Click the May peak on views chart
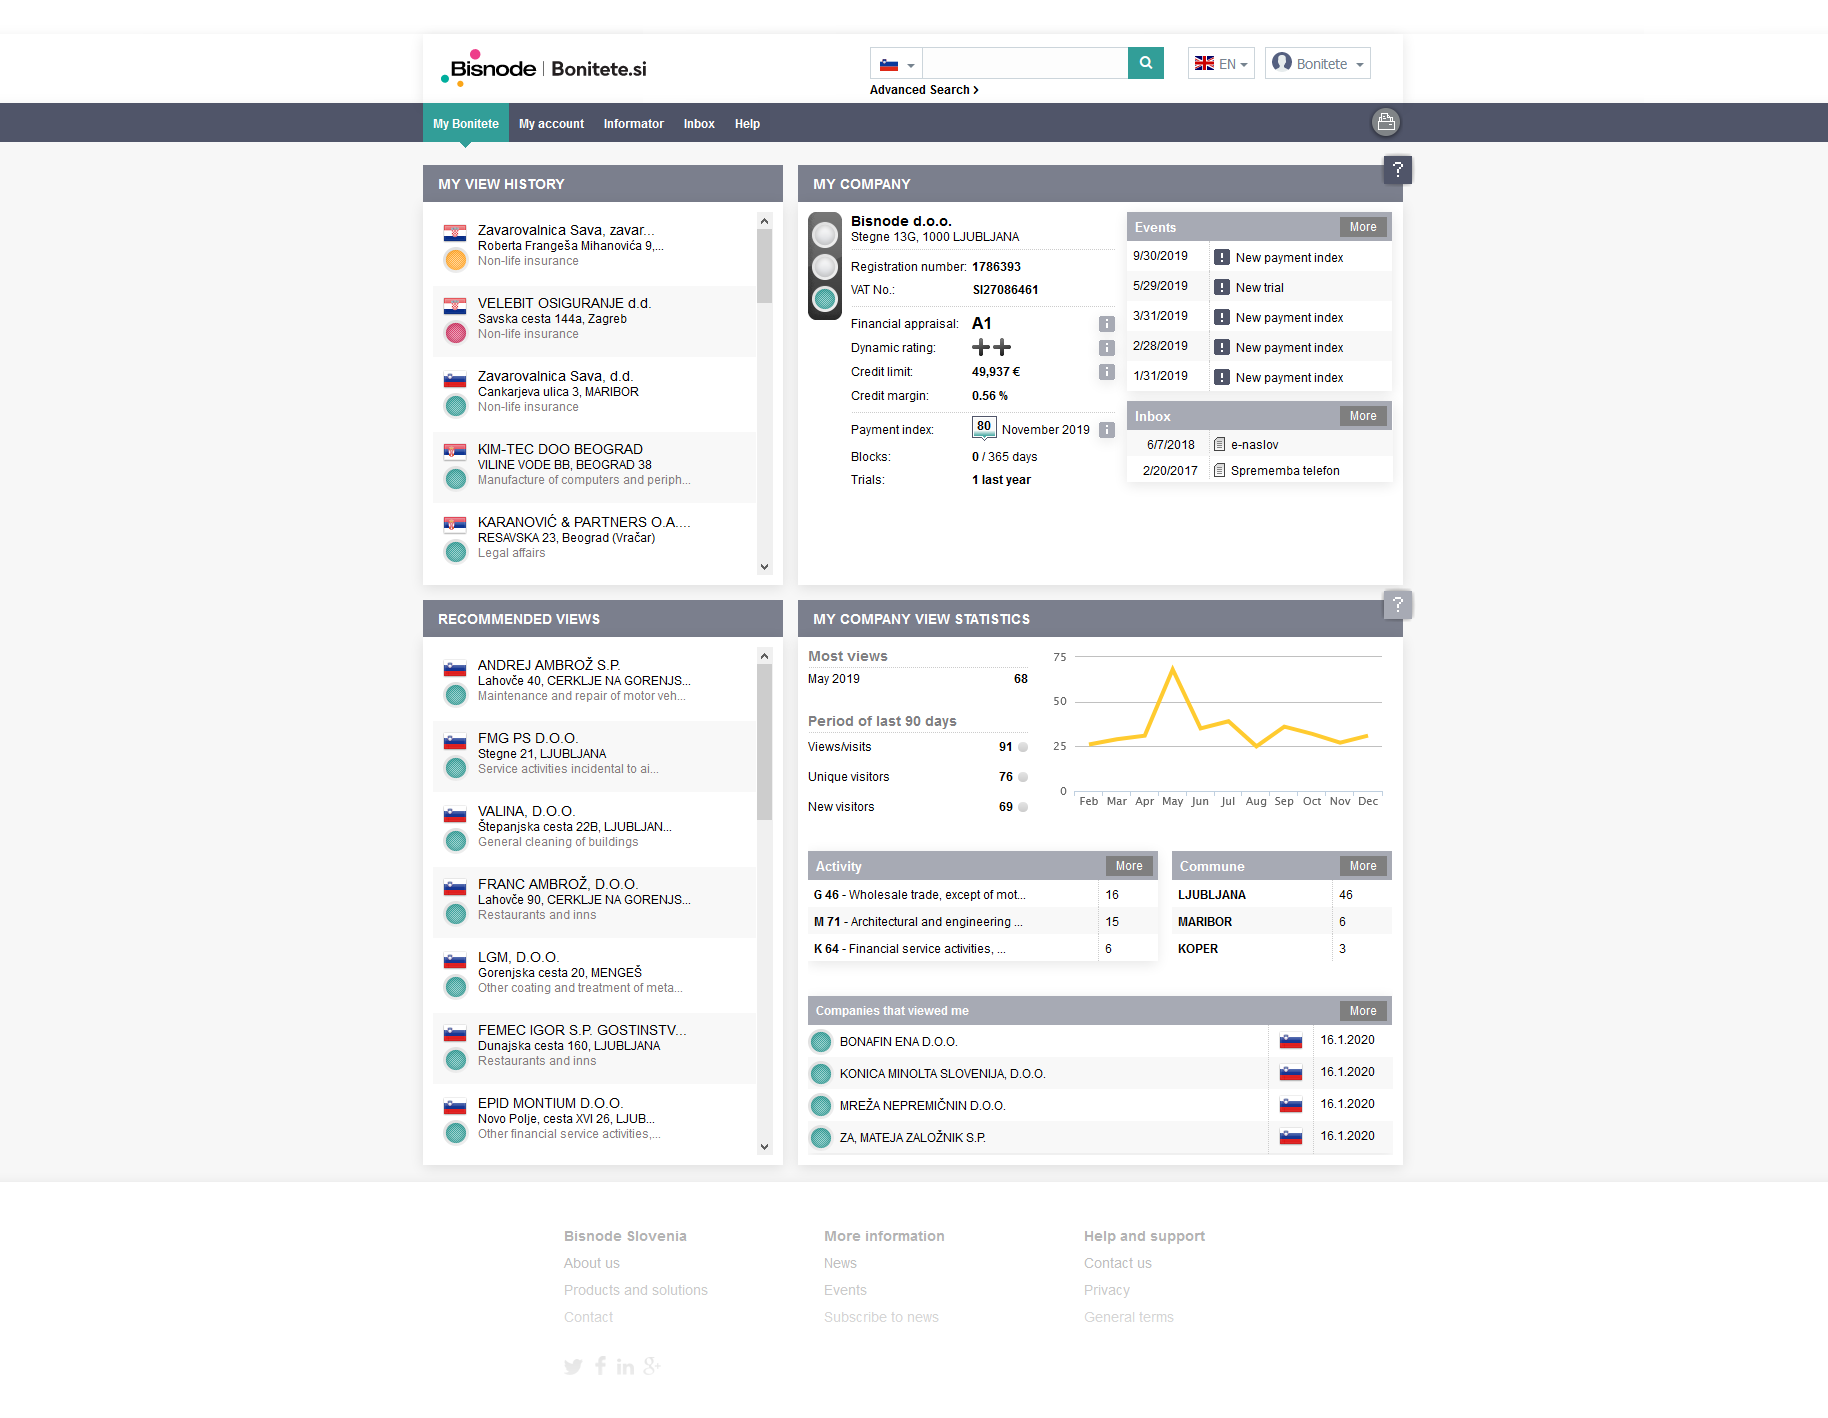Screen dimensions: 1828x1418 [x=1172, y=668]
